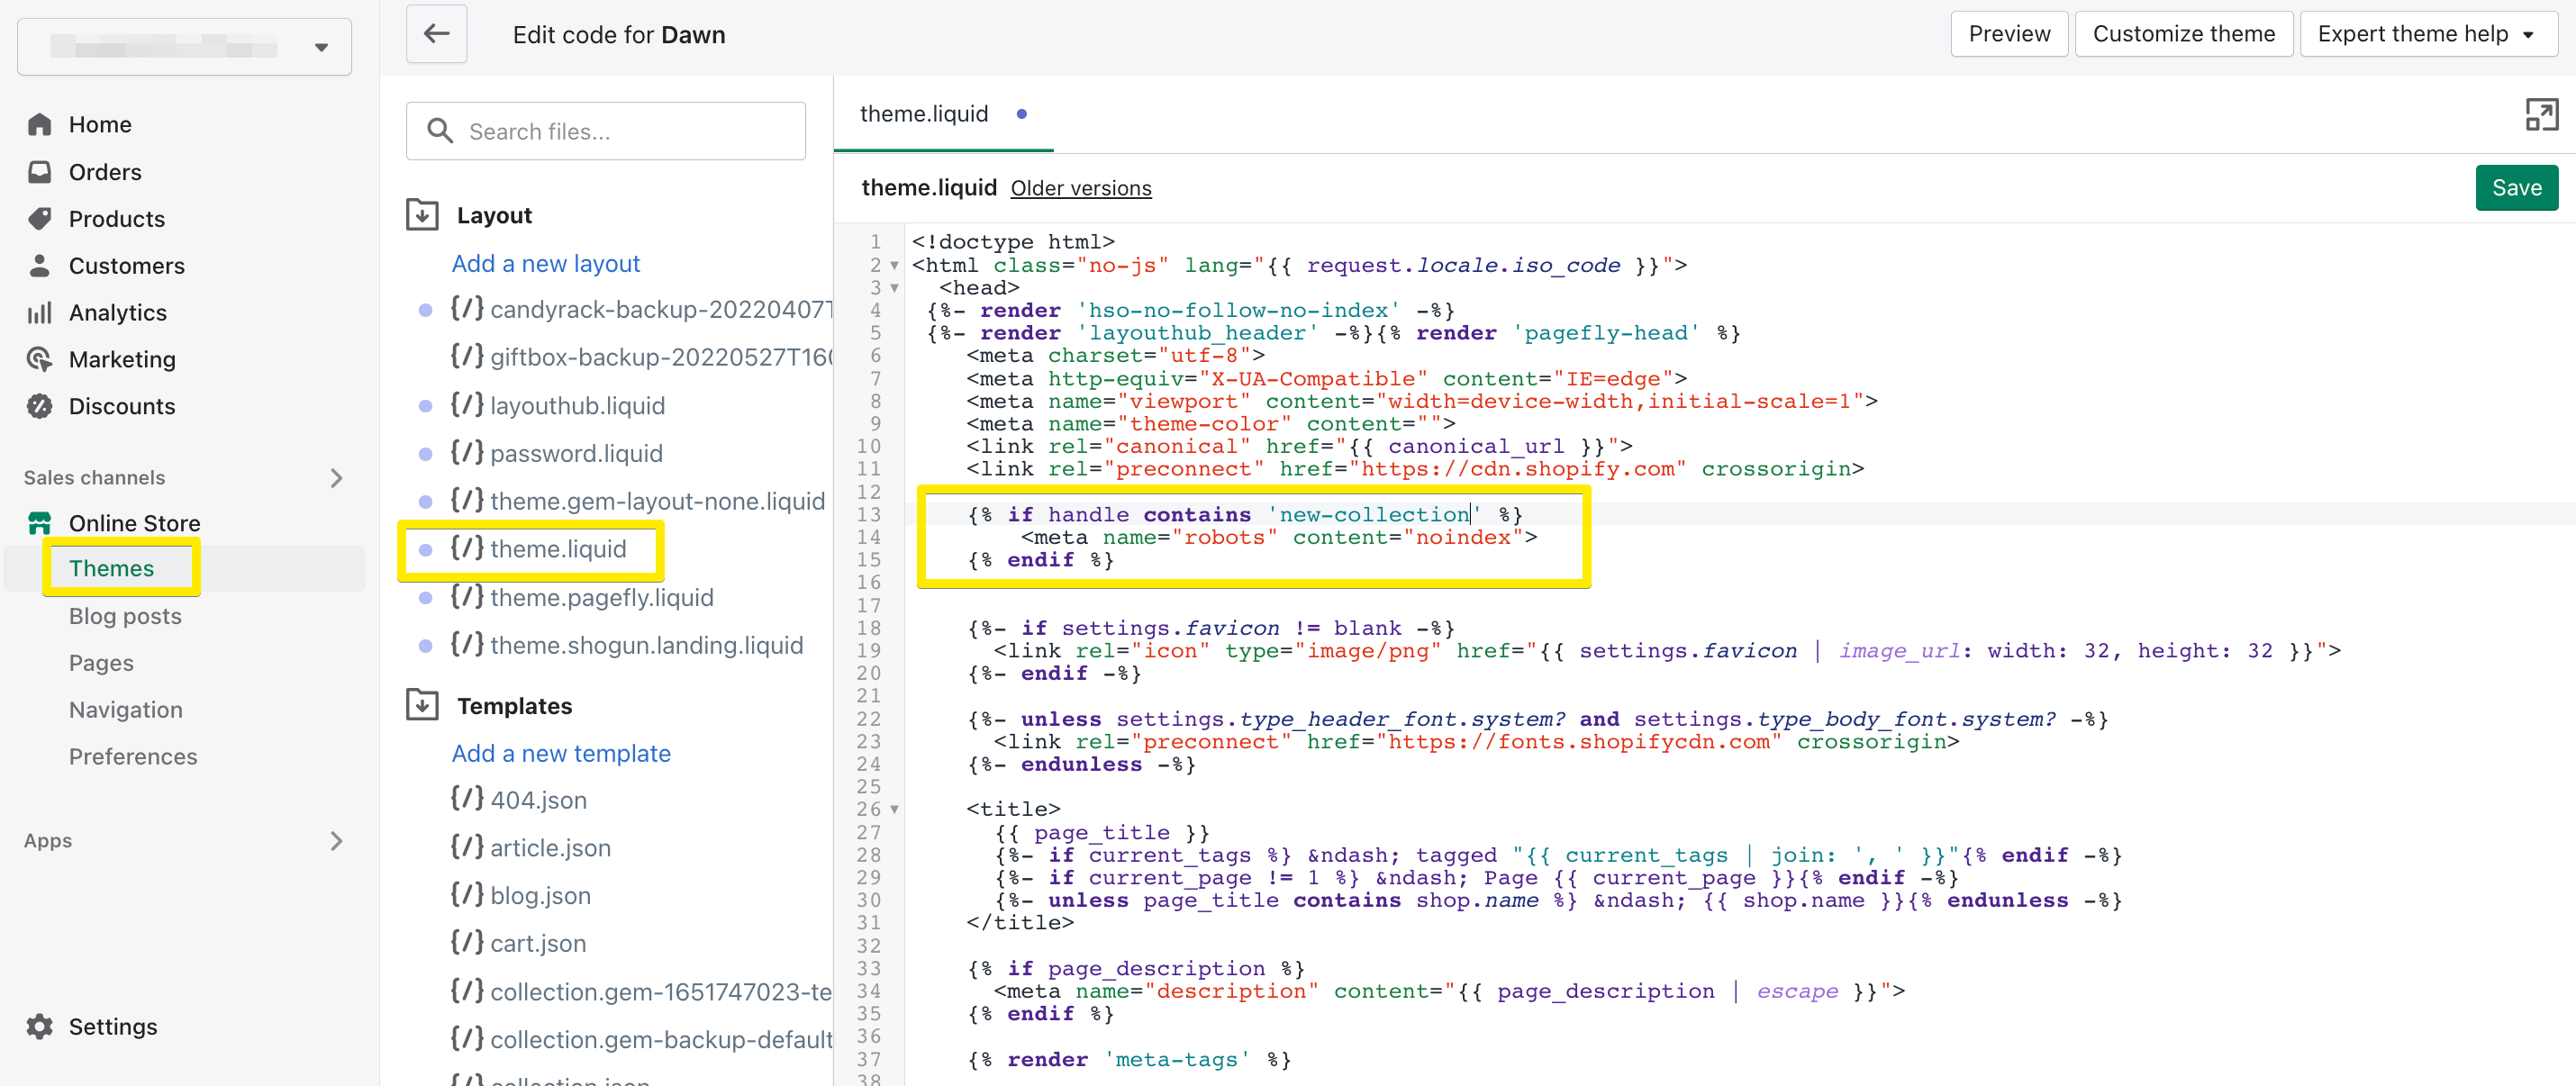Switch to the theme.liquid editor tab
The width and height of the screenshot is (2576, 1086).
coord(924,114)
